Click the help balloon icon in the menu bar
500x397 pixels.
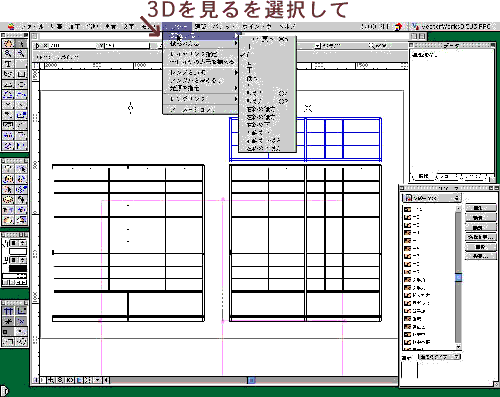point(398,27)
